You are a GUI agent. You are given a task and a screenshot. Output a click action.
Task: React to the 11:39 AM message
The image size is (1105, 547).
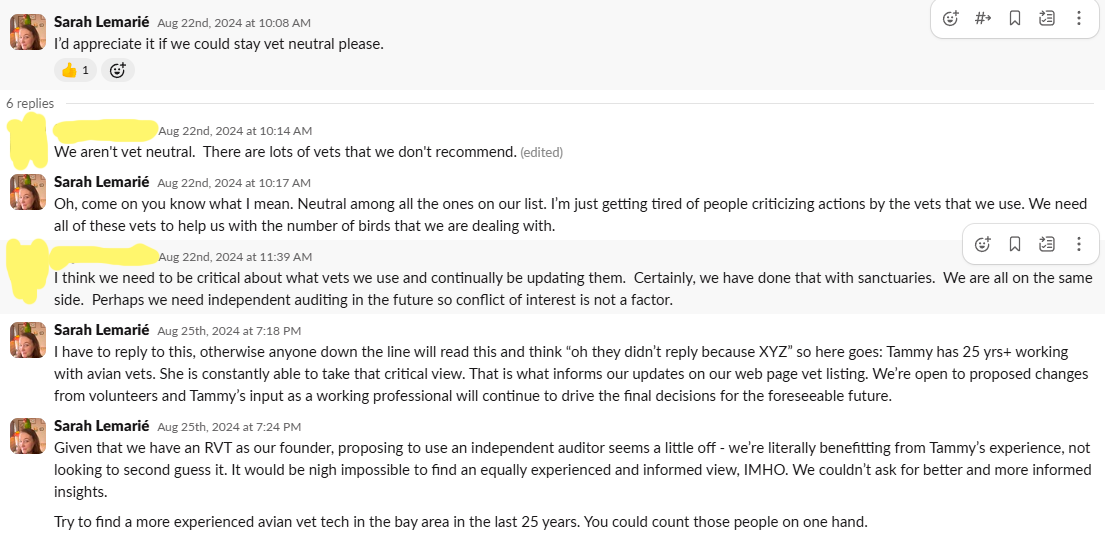[983, 244]
